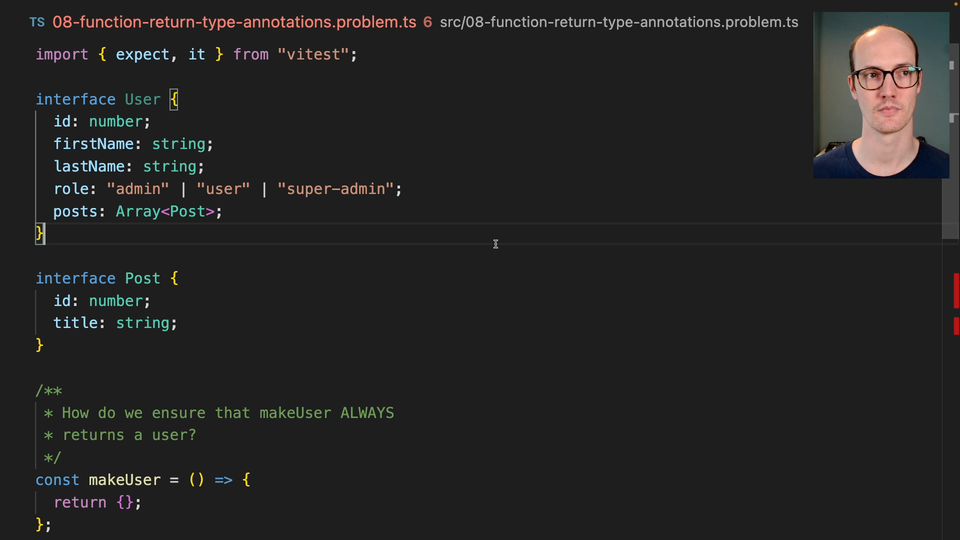This screenshot has width=960, height=540.
Task: Click the User interface name
Action: (142, 99)
